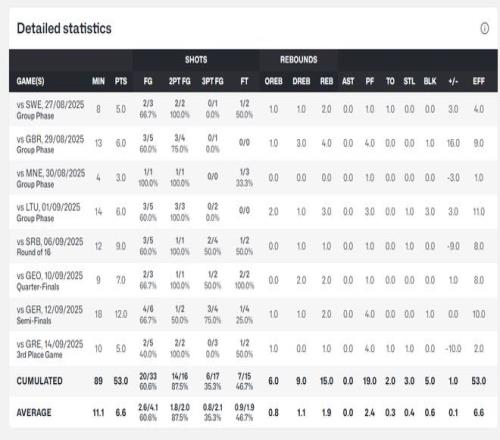This screenshot has width=500, height=440.
Task: Click the CUMULATED row label
Action: coord(39,381)
